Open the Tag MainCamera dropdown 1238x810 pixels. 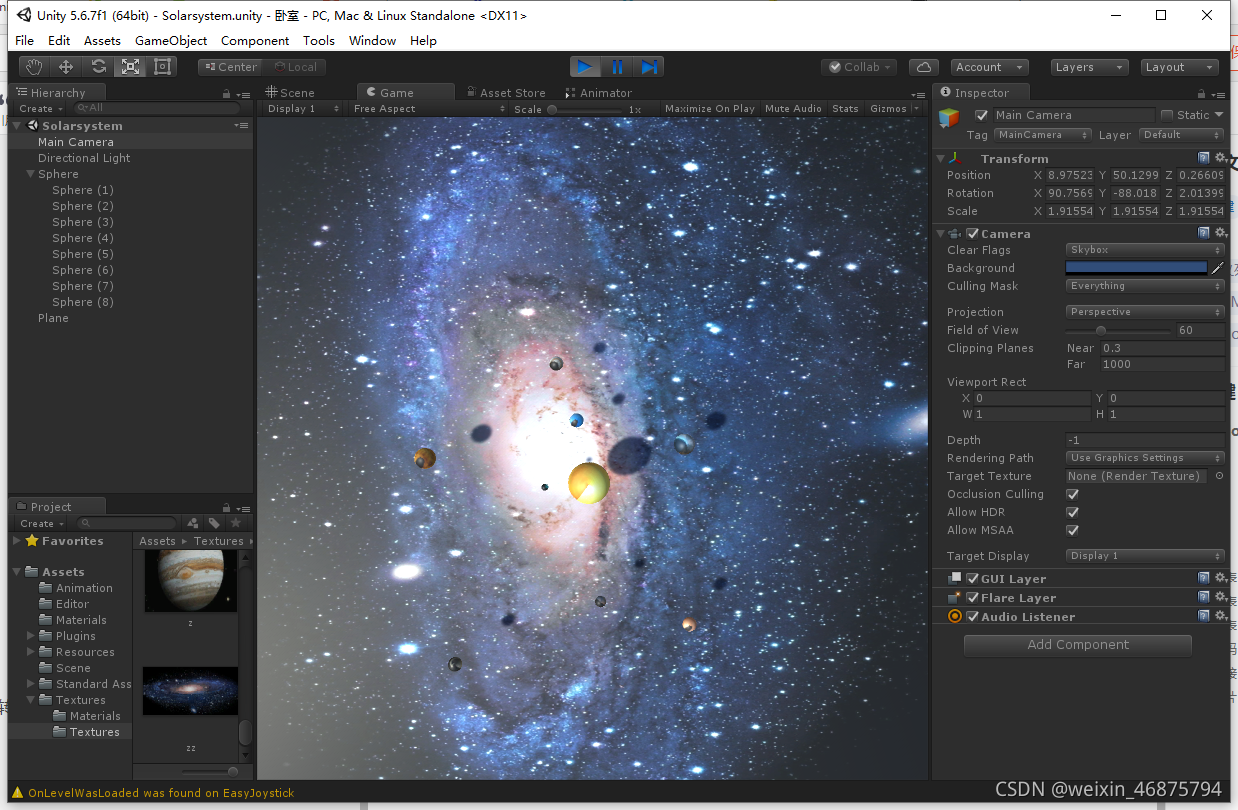[x=1042, y=134]
